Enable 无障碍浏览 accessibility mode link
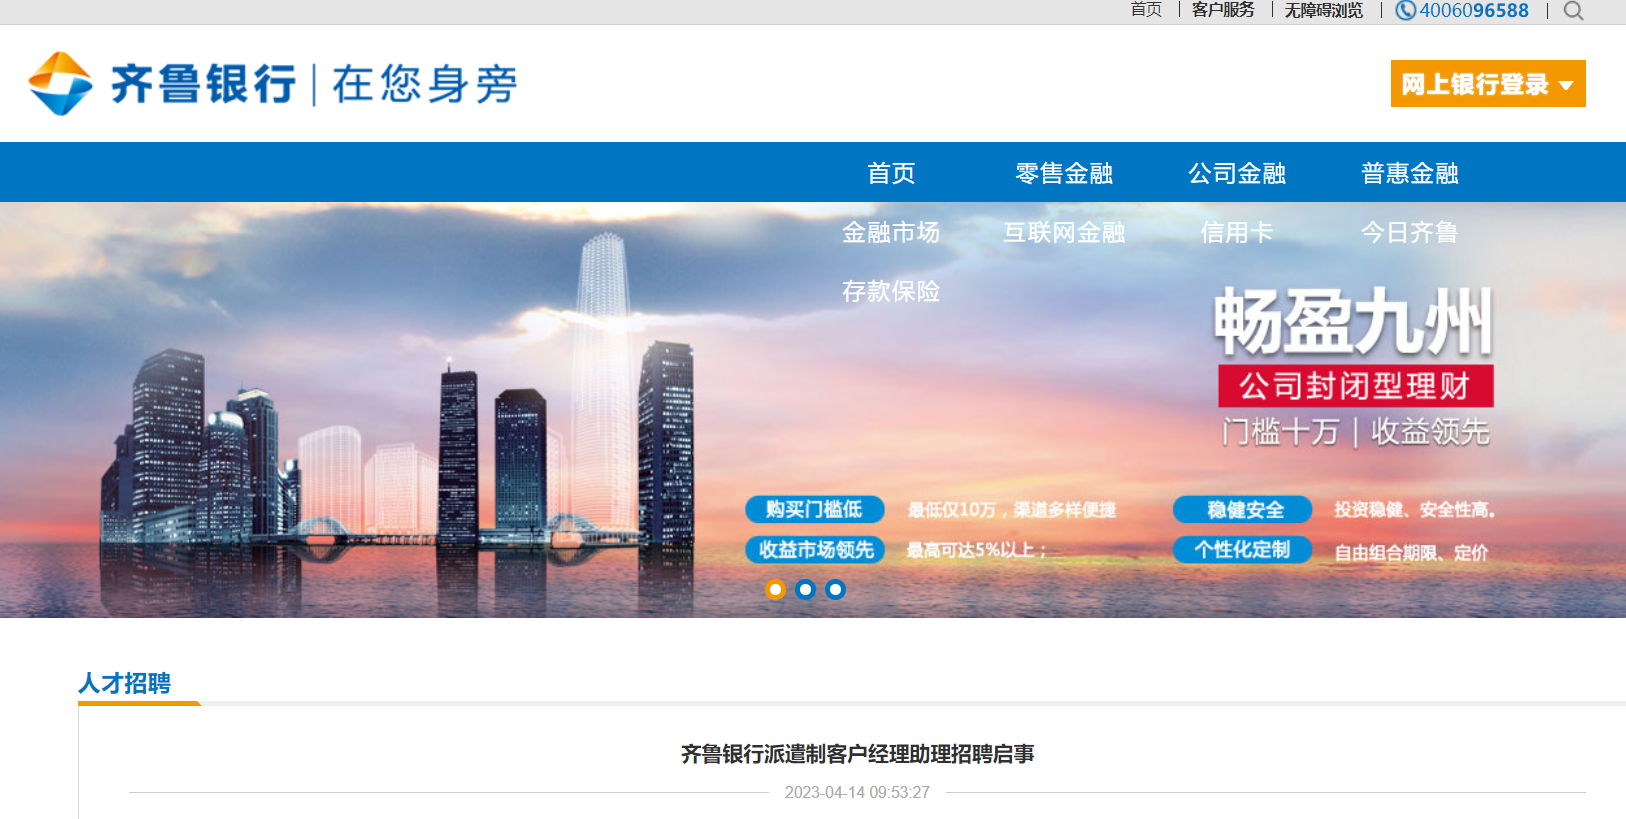This screenshot has height=819, width=1626. coord(1324,10)
